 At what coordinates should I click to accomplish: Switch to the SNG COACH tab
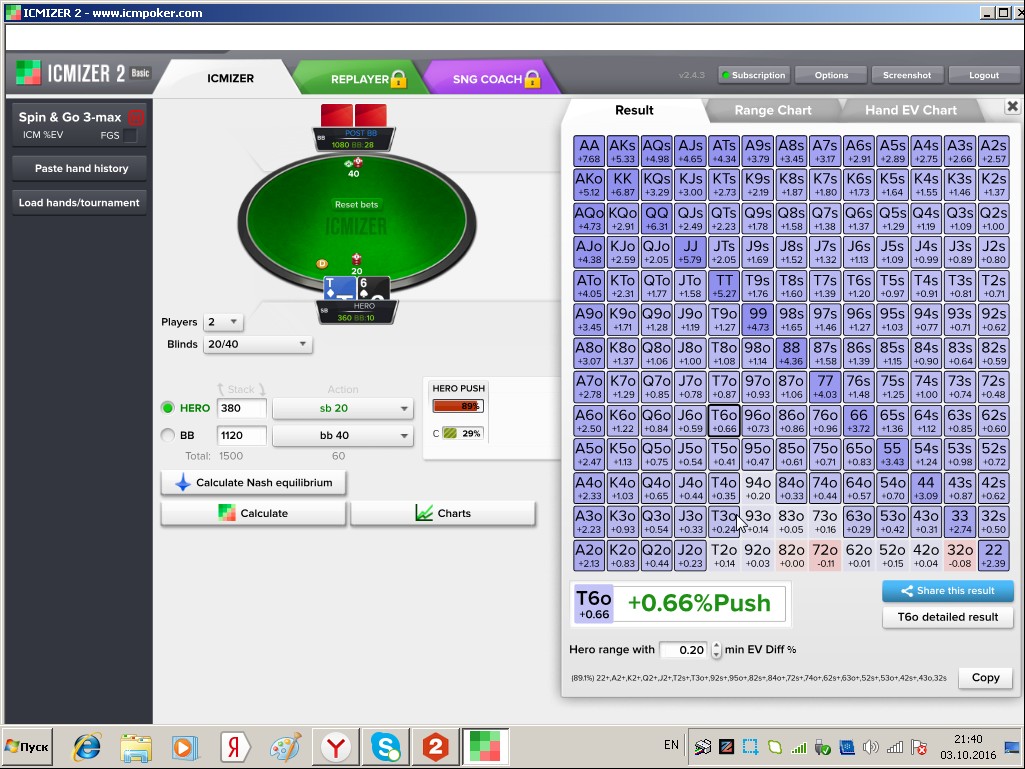[x=488, y=79]
